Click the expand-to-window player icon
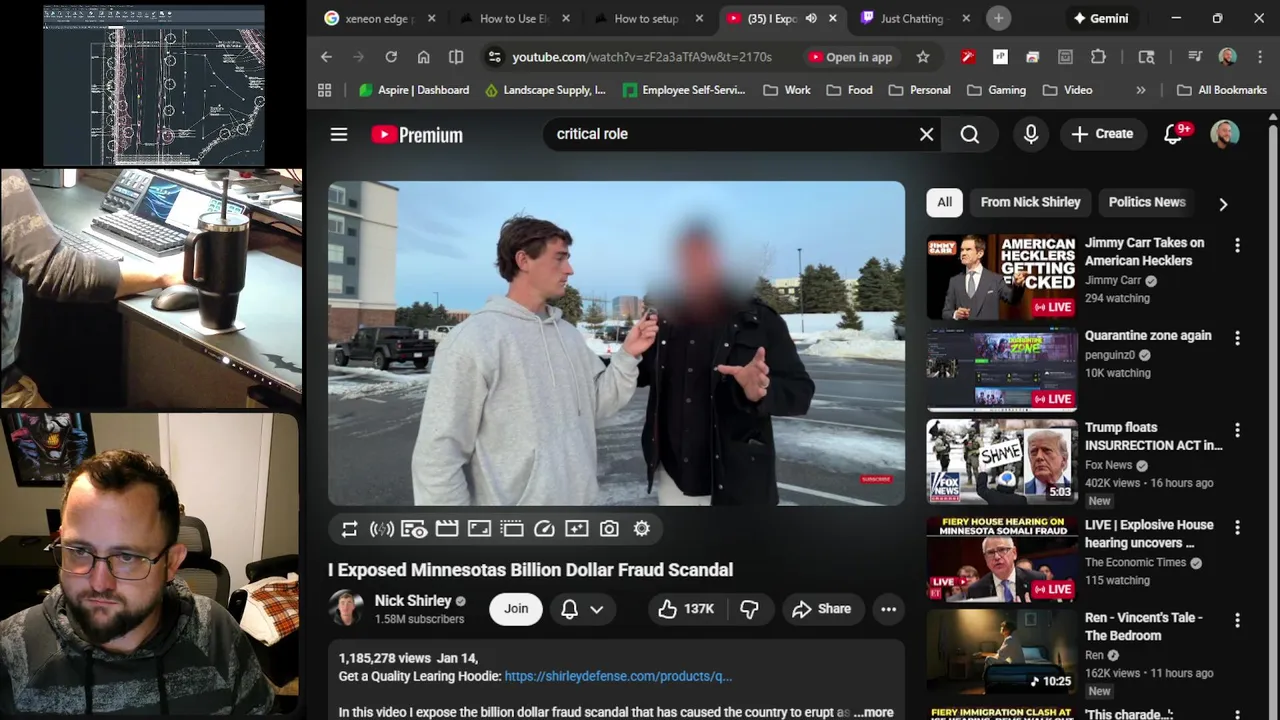Image resolution: width=1280 pixels, height=720 pixels. (x=479, y=529)
